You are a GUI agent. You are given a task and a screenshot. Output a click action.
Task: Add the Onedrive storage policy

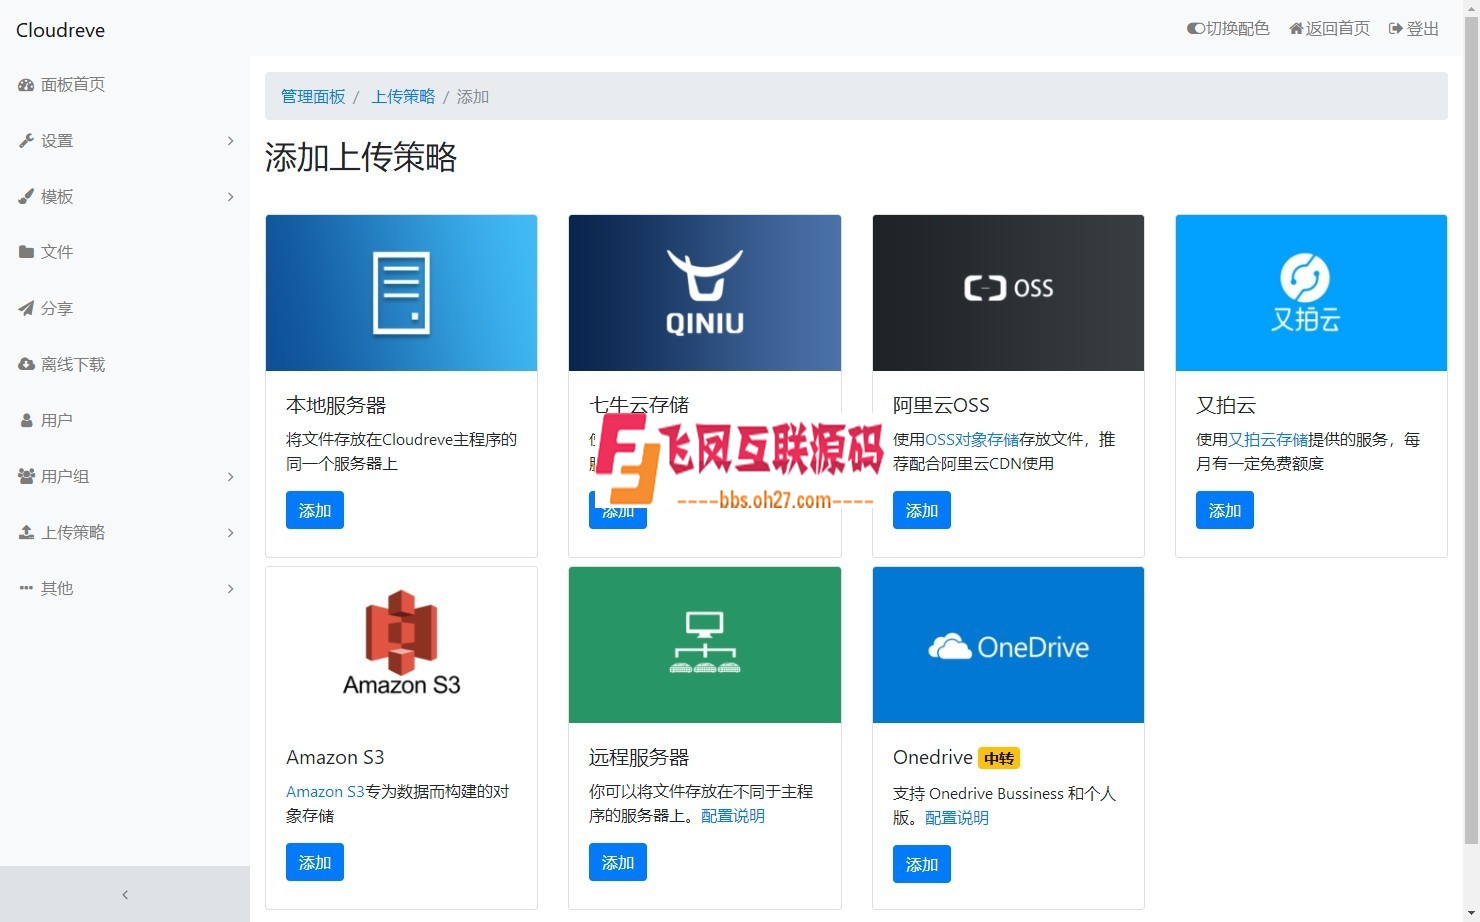coord(922,864)
